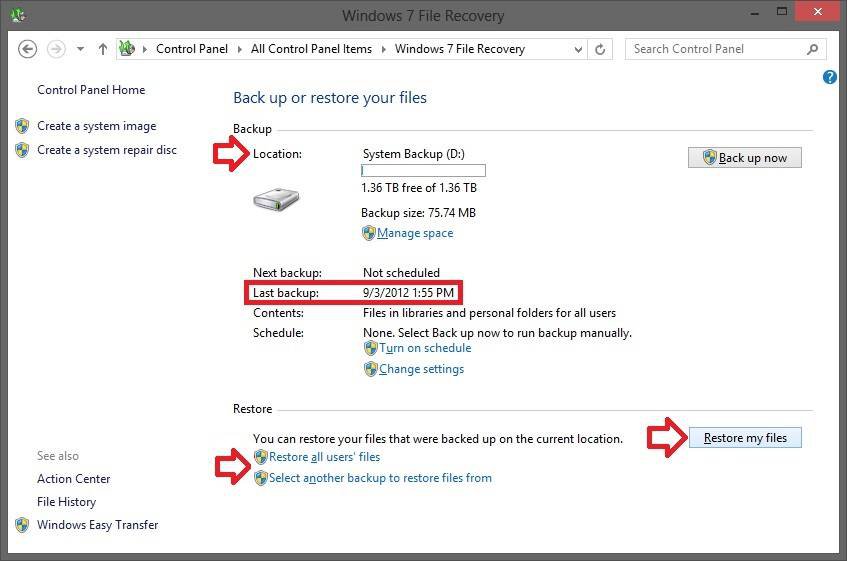The image size is (847, 561).
Task: Open the Change settings link
Action: (x=421, y=369)
